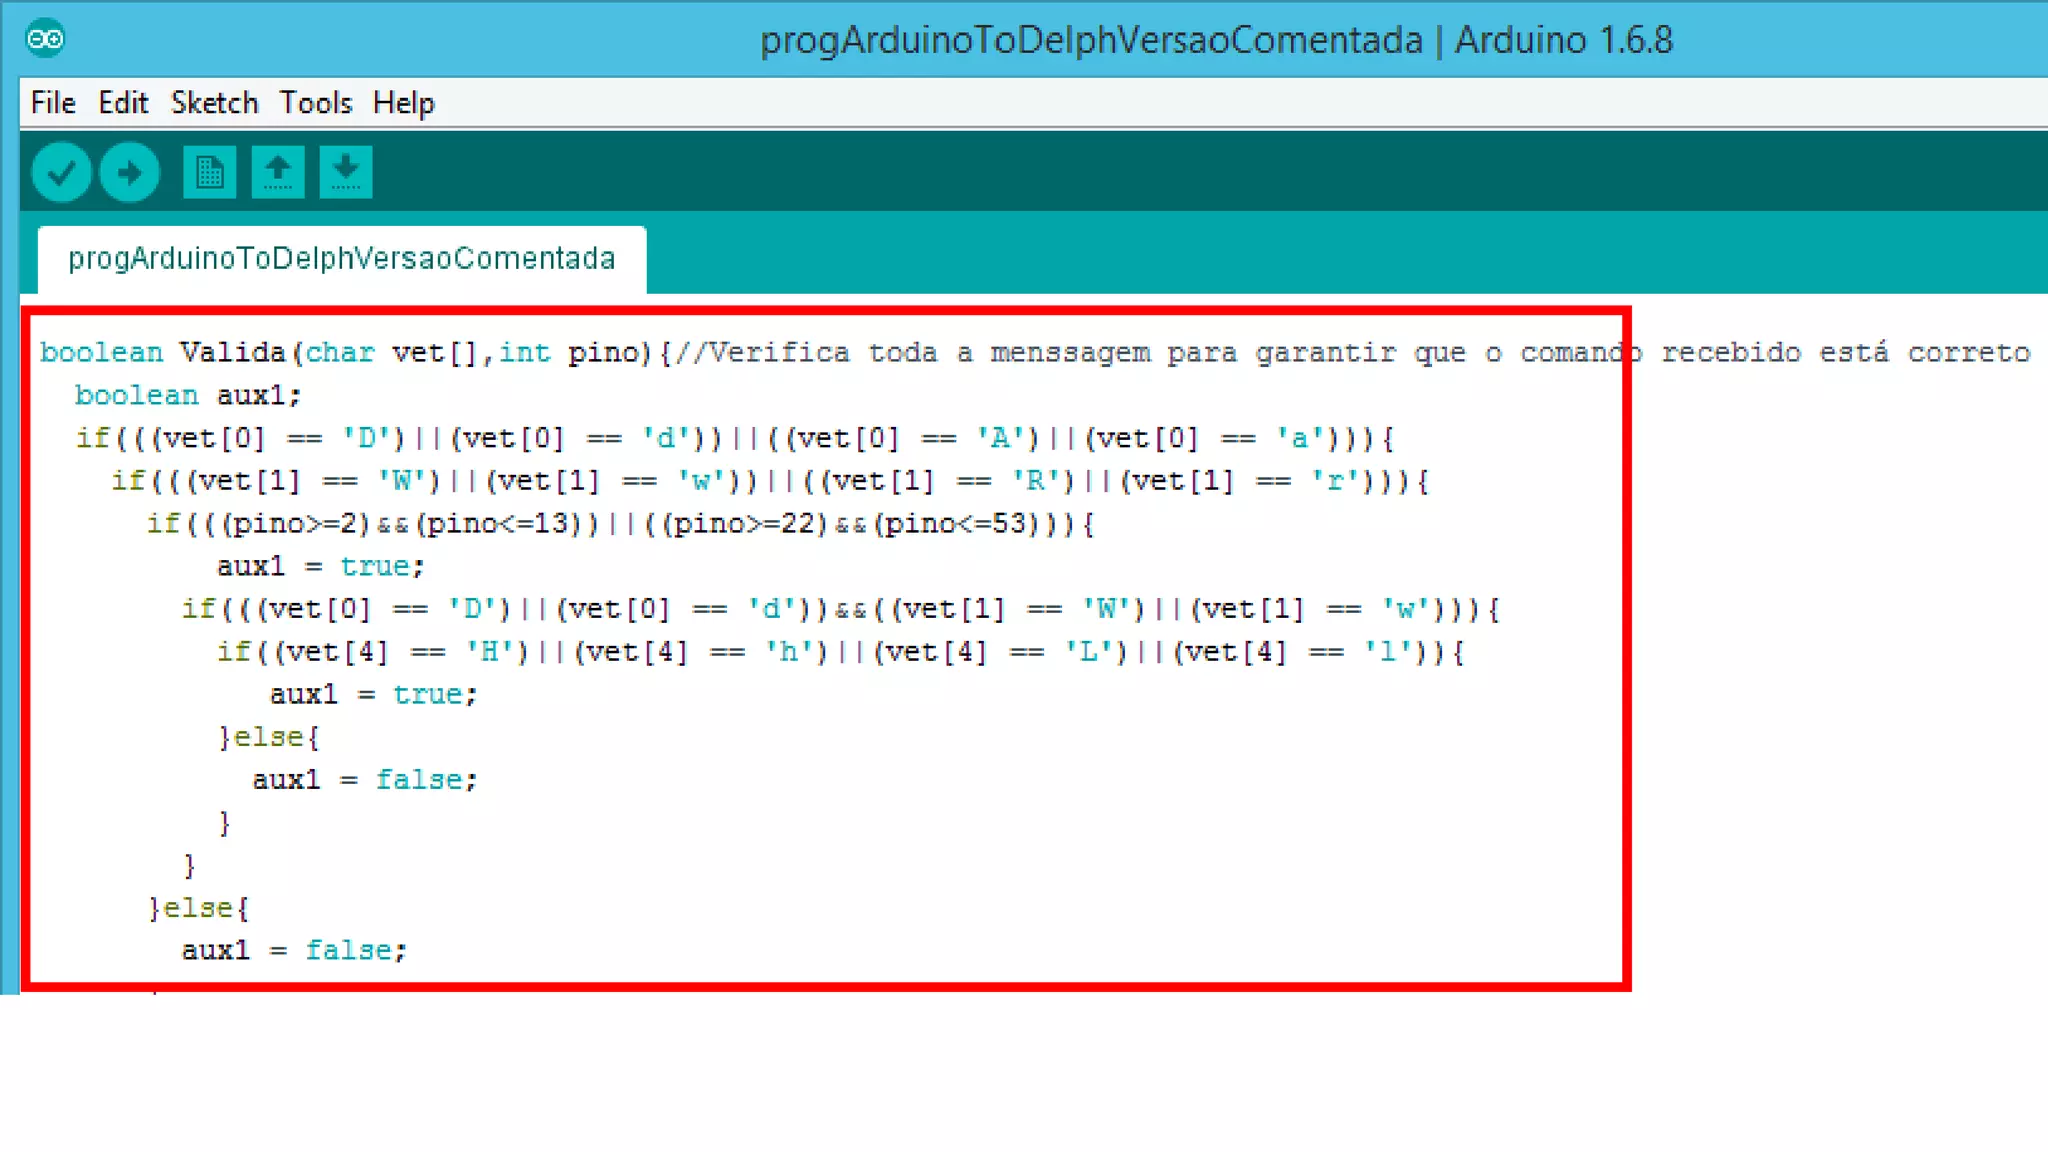The image size is (2048, 1152).
Task: Open the Edit menu
Action: pyautogui.click(x=123, y=103)
